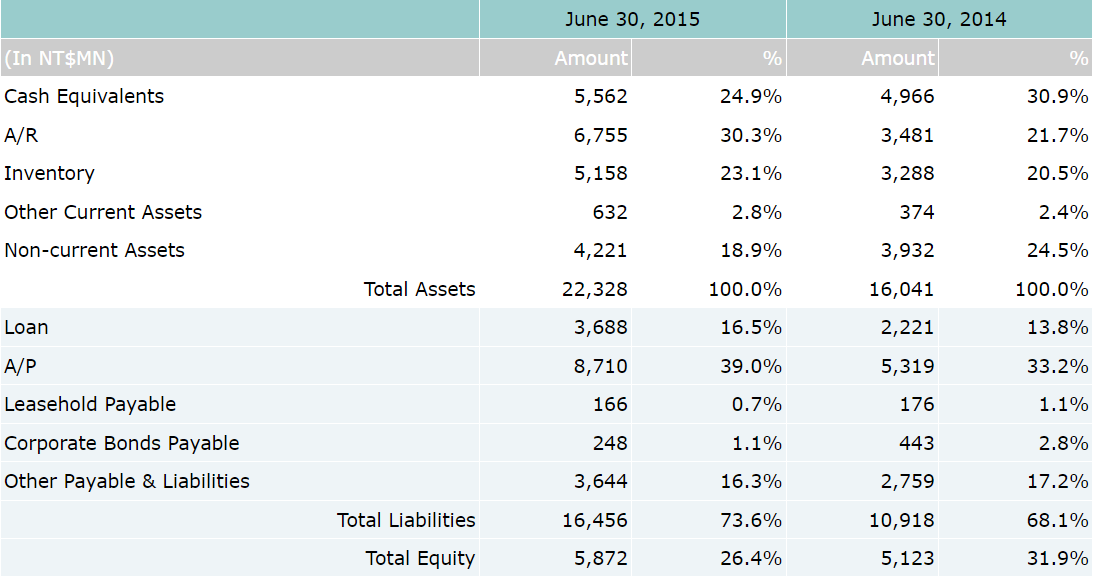Click the June 30, 2014 column header

click(938, 19)
